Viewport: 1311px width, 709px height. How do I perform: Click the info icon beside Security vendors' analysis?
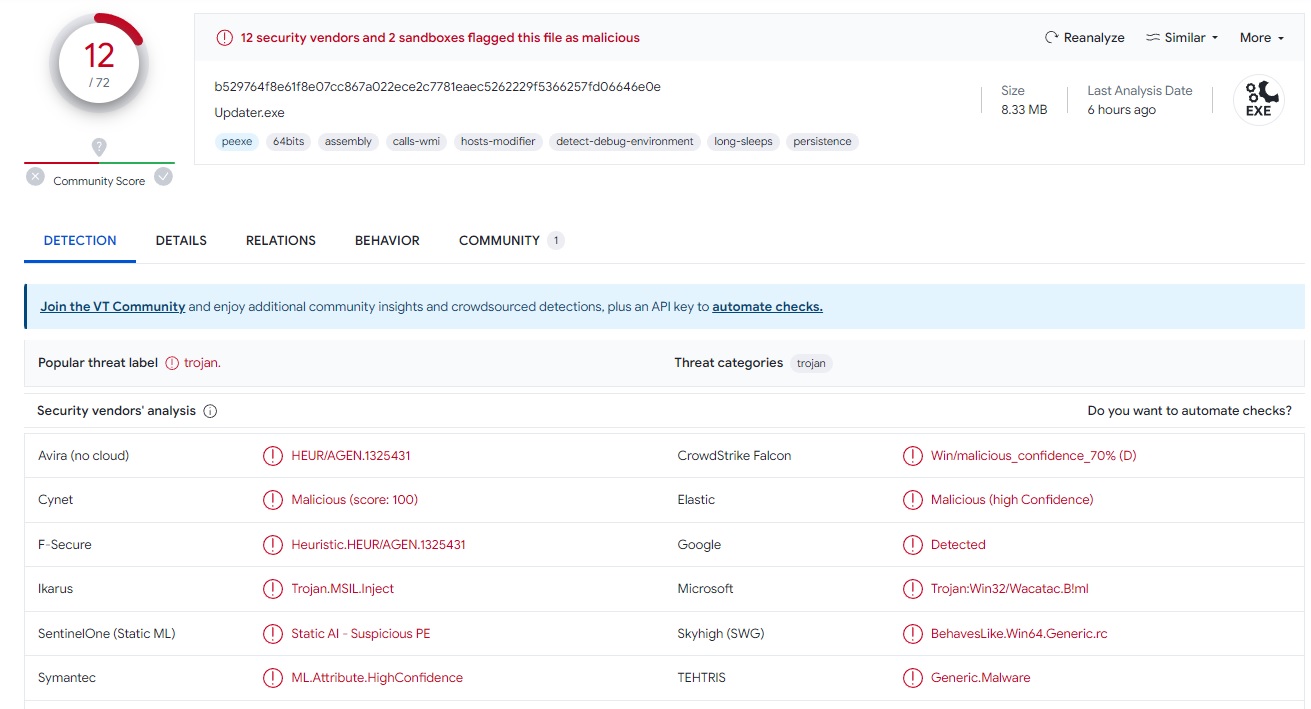point(210,411)
